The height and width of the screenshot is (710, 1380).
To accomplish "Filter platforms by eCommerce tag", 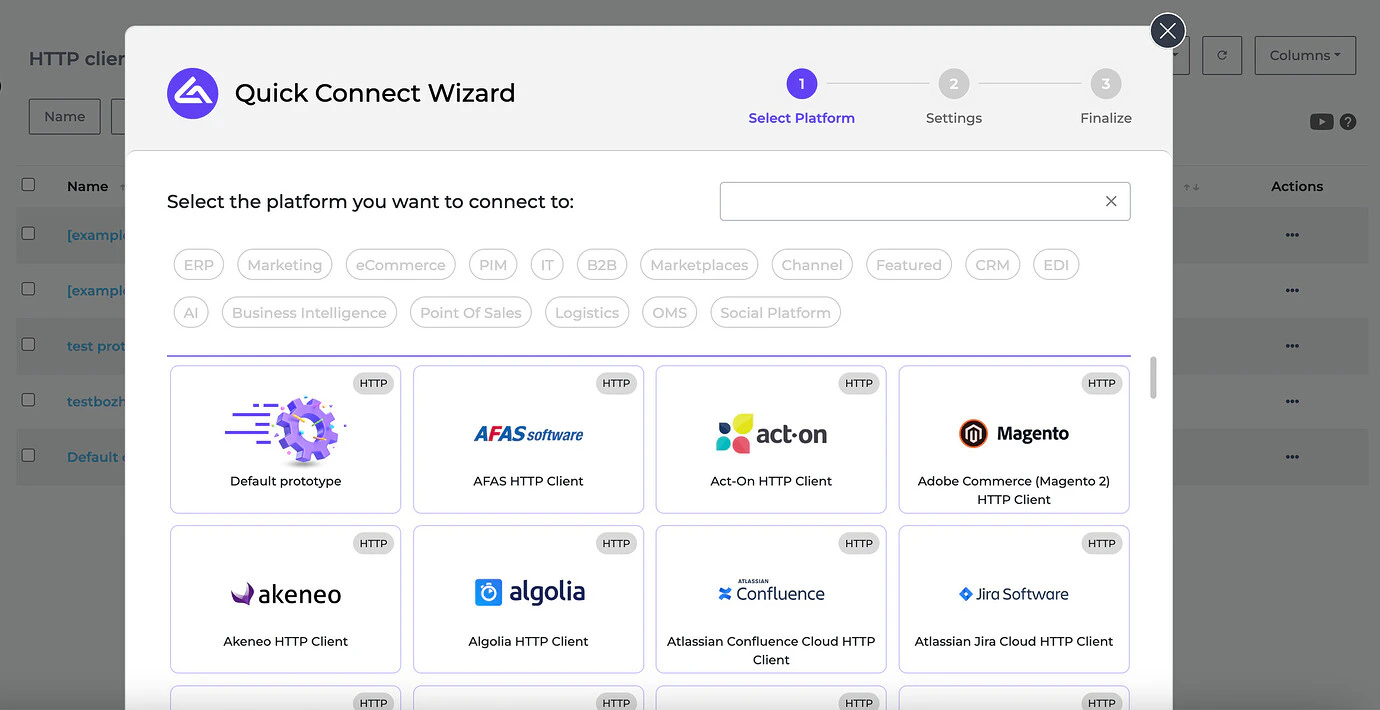I will coord(400,265).
